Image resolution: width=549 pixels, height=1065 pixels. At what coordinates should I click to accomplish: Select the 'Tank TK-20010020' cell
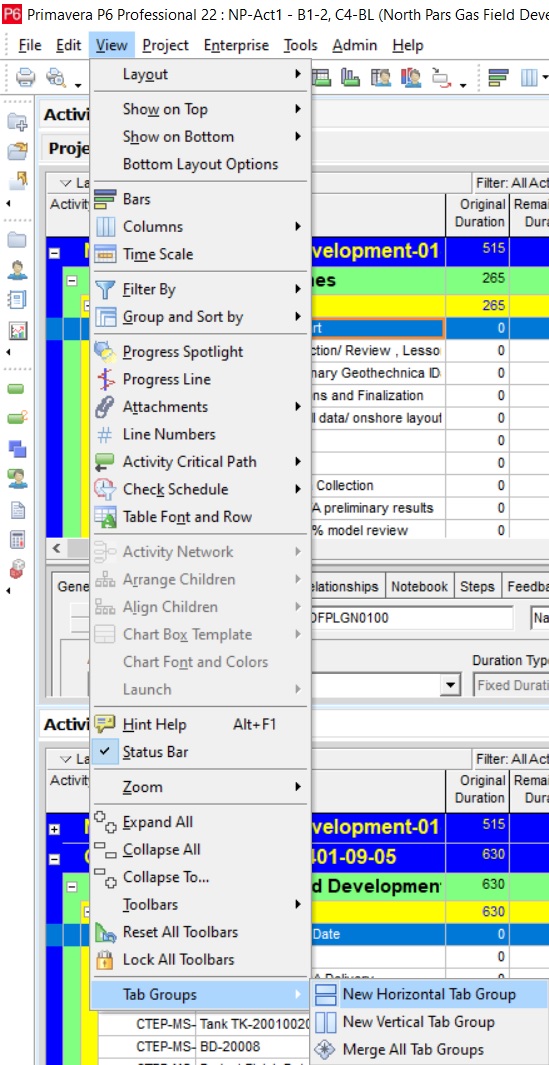pyautogui.click(x=253, y=1024)
